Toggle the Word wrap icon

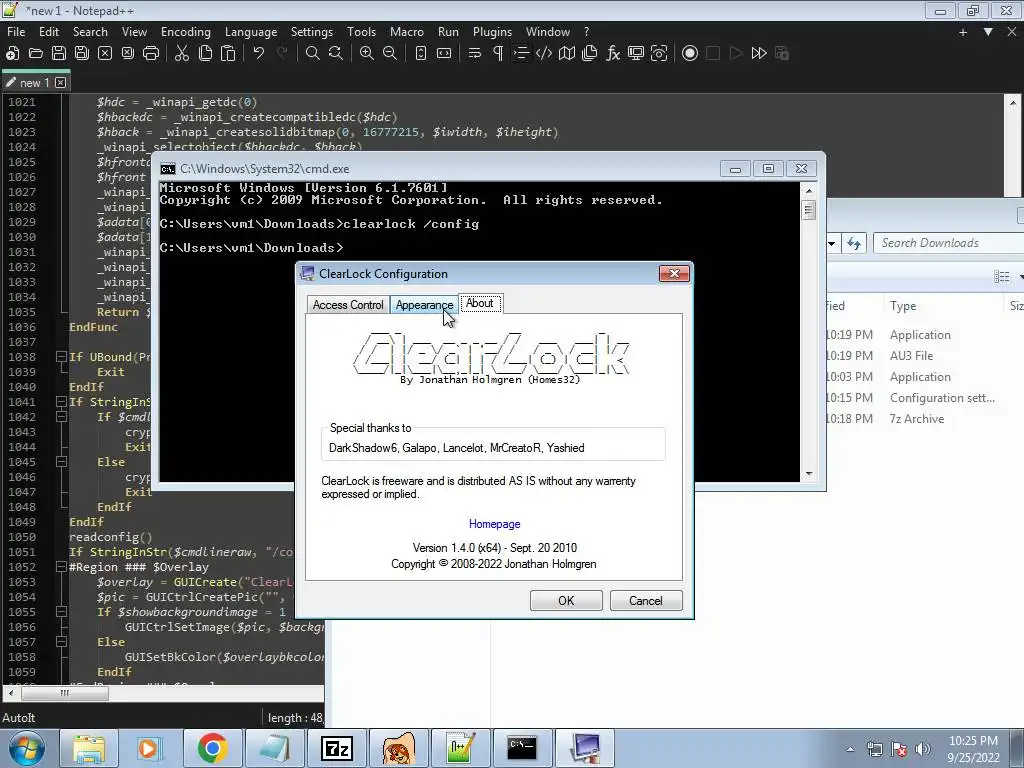click(475, 54)
